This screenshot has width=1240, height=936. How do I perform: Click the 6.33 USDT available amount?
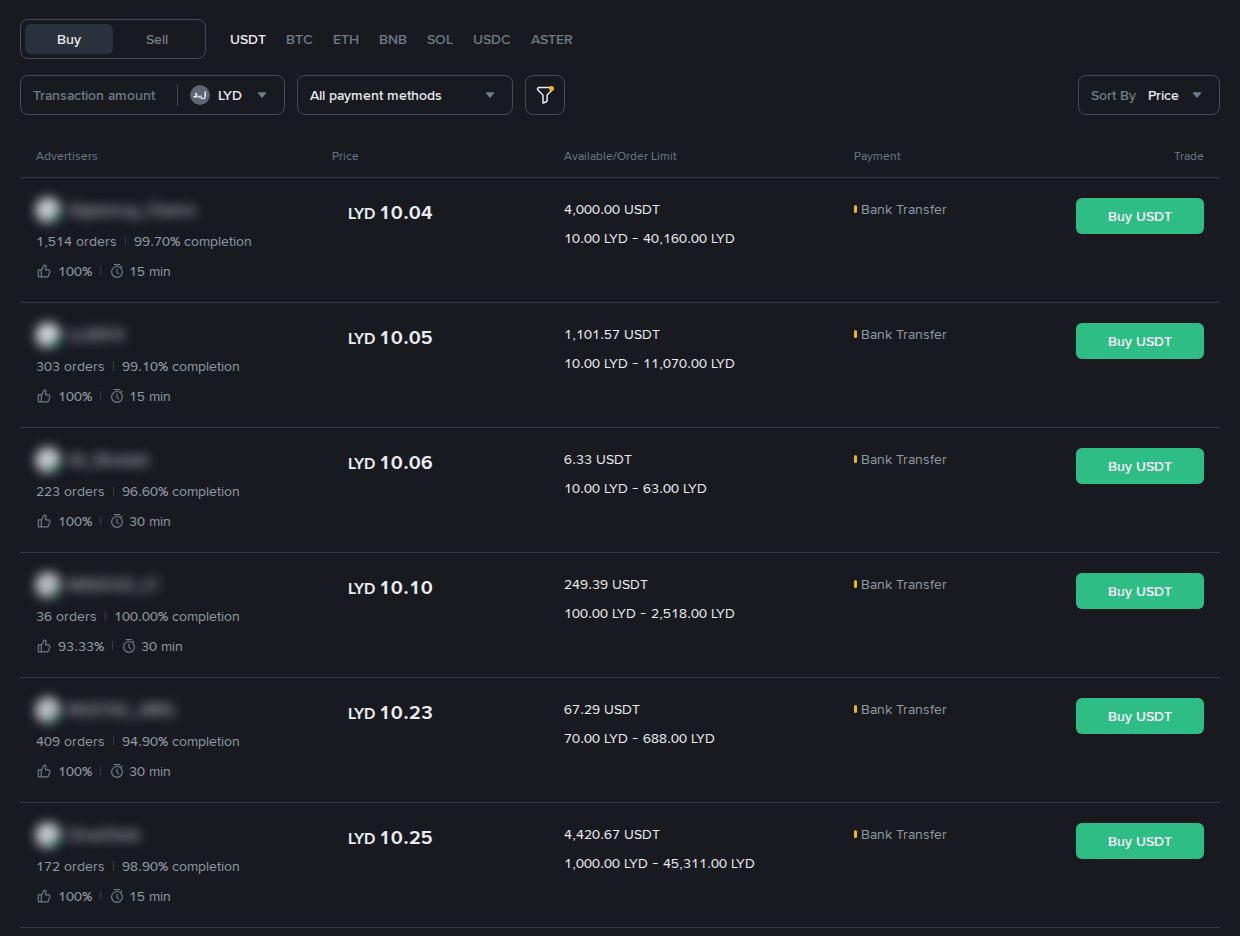pyautogui.click(x=598, y=459)
